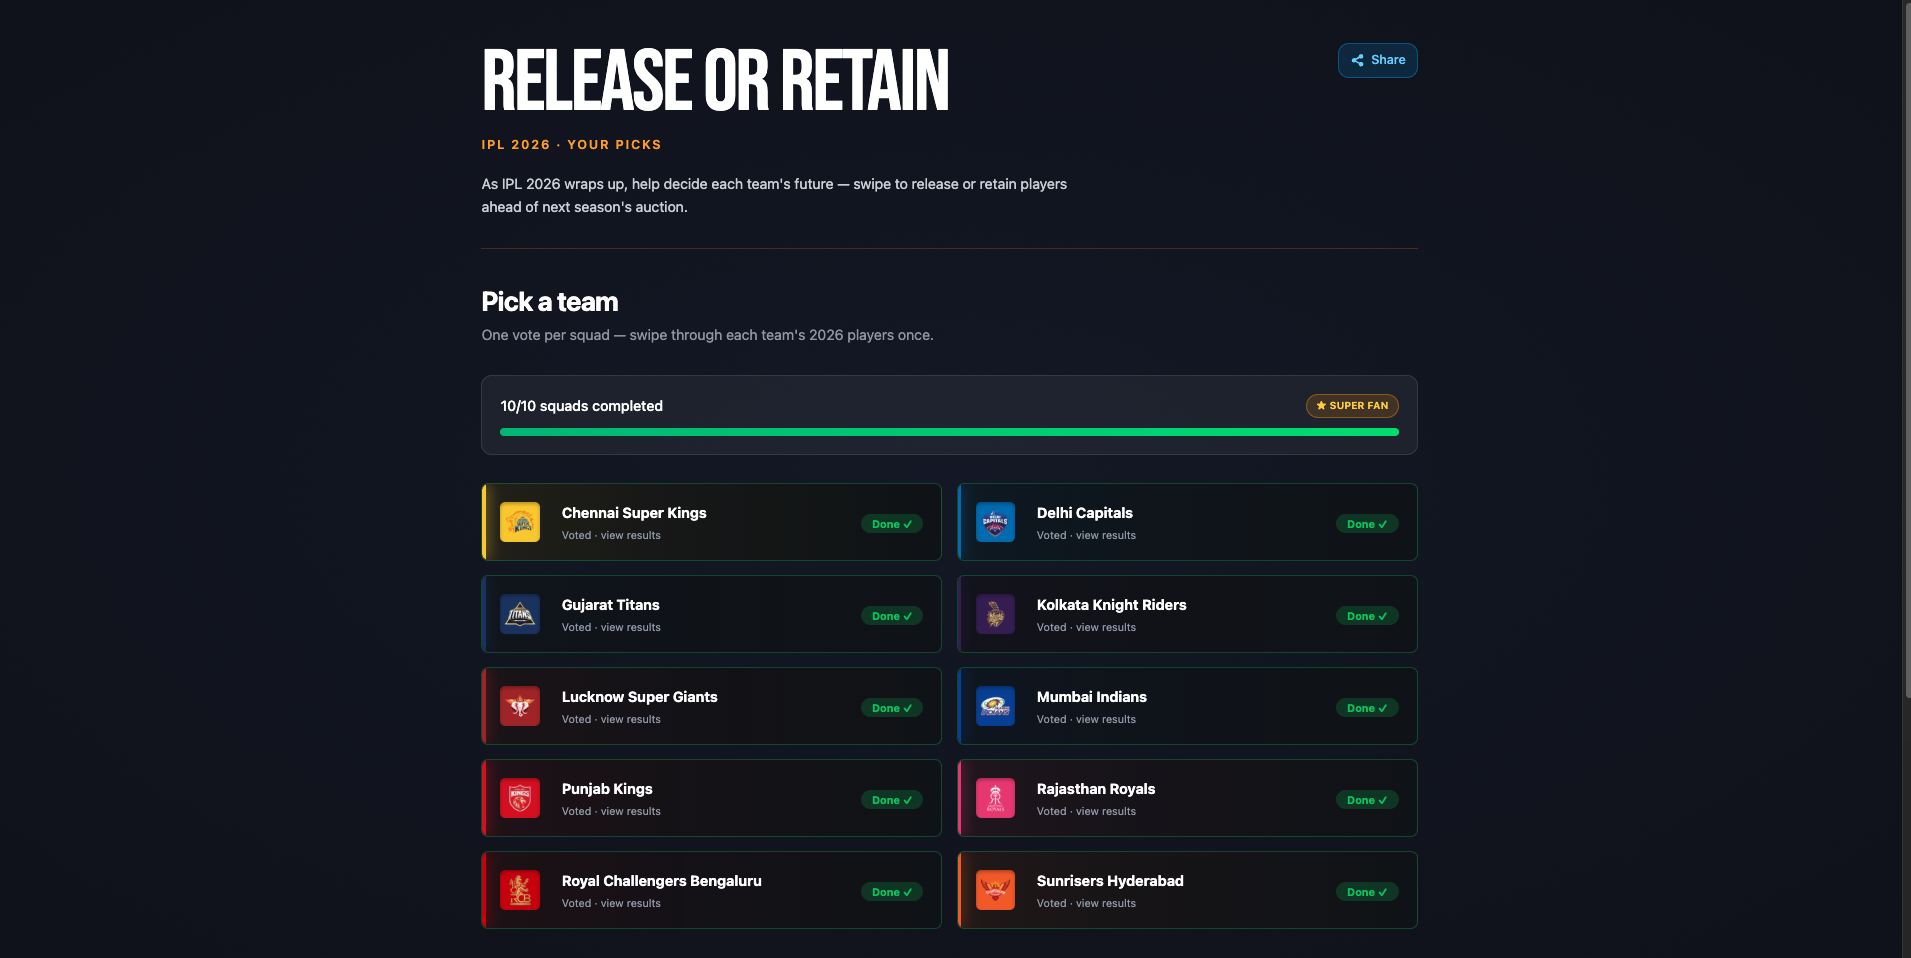1911x958 pixels.
Task: Click Sunrisers Hyderabad's Done badge
Action: coord(1367,892)
